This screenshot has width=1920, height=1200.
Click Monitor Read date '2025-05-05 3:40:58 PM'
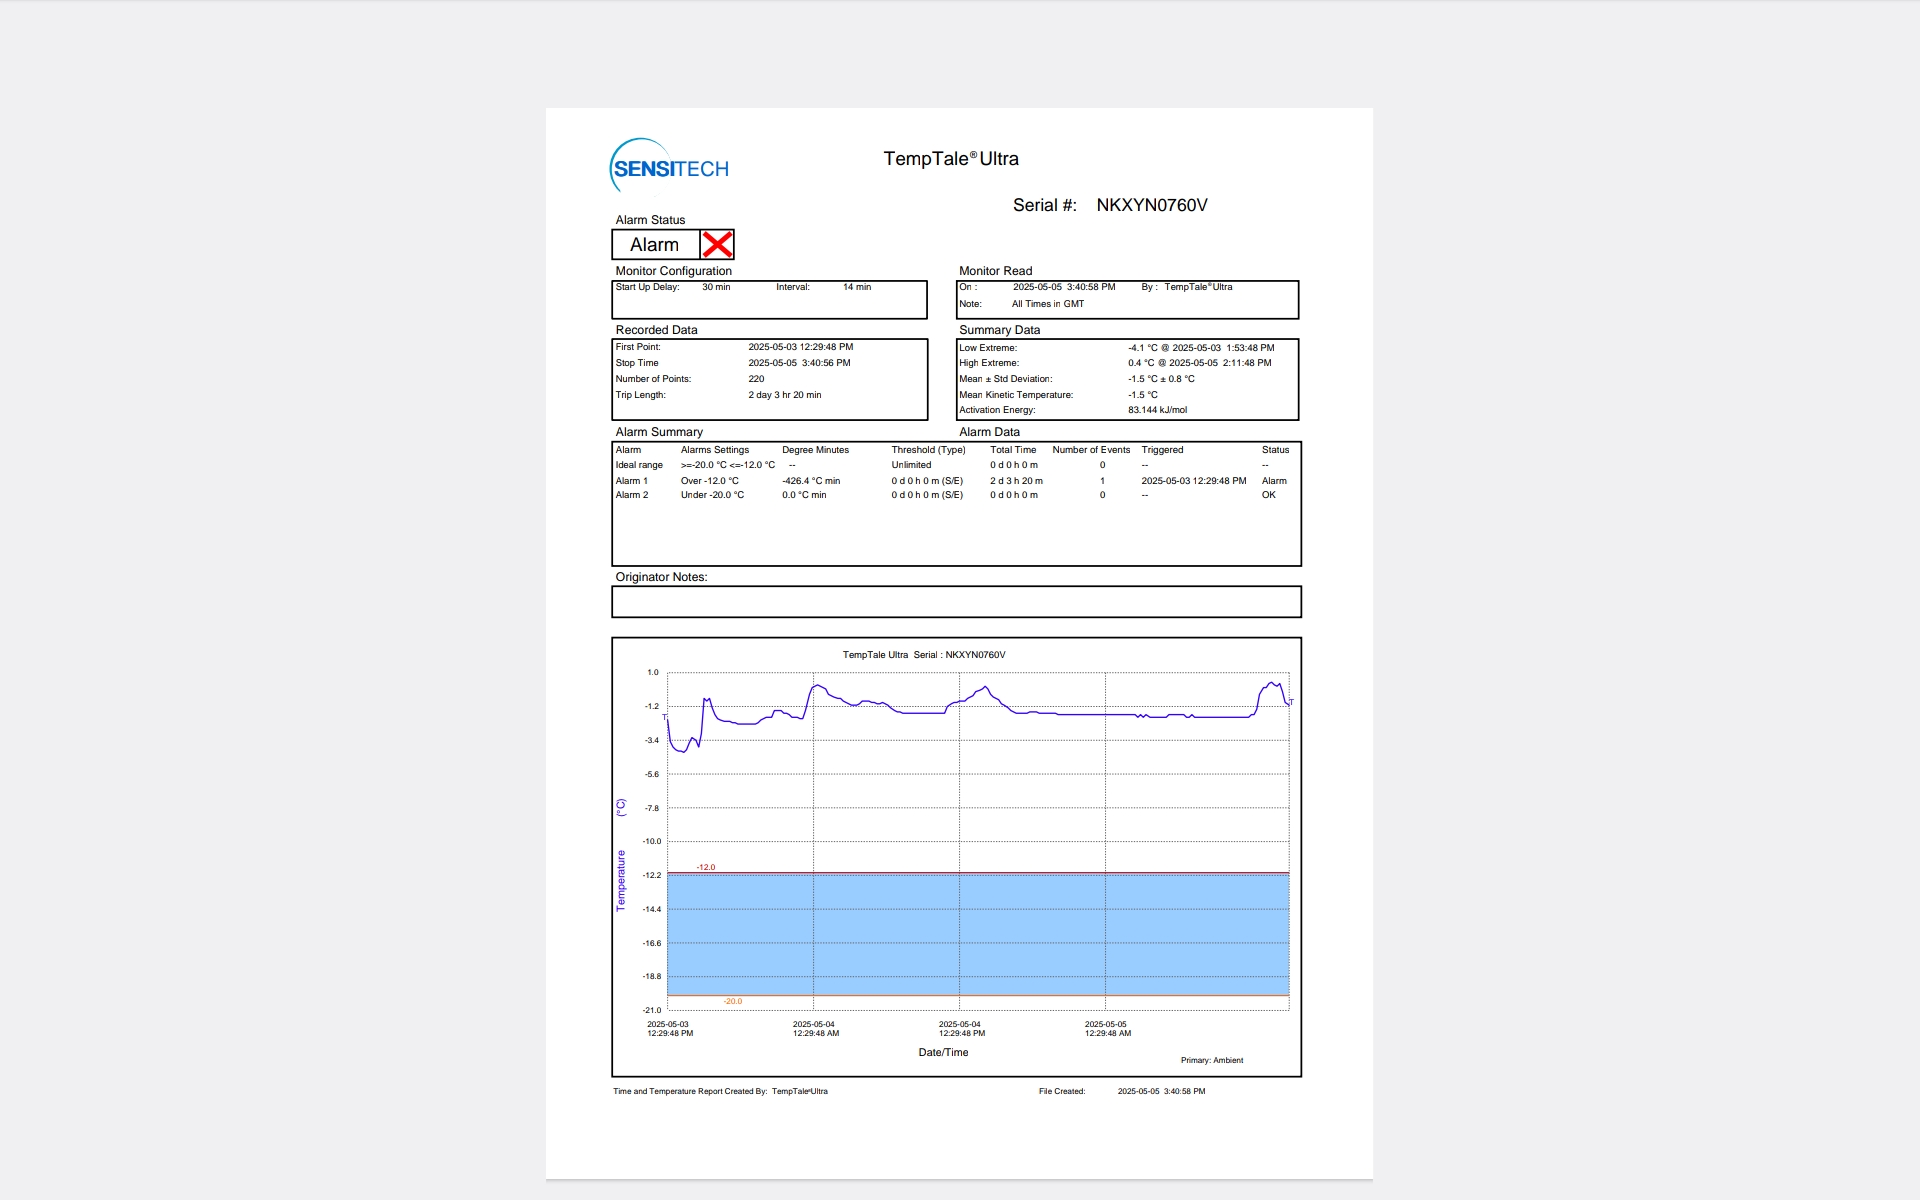coord(1064,287)
